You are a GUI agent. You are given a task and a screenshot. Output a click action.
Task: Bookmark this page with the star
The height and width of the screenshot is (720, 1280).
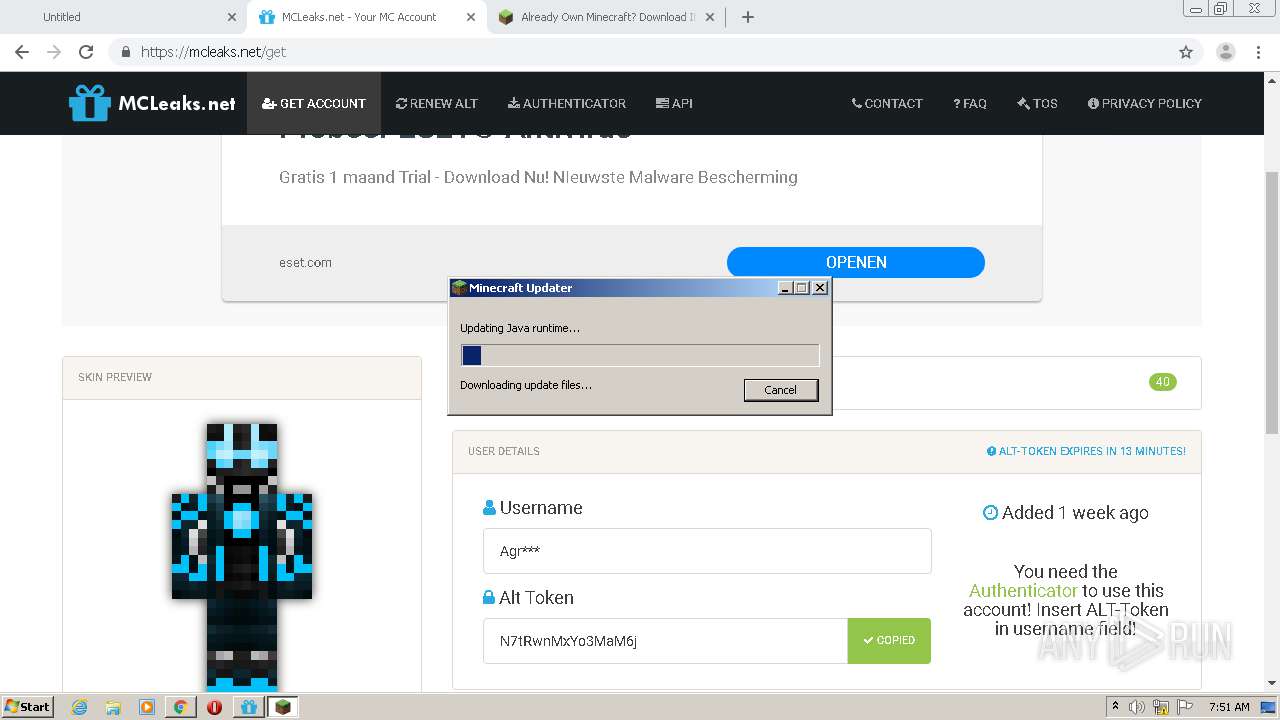(1186, 52)
